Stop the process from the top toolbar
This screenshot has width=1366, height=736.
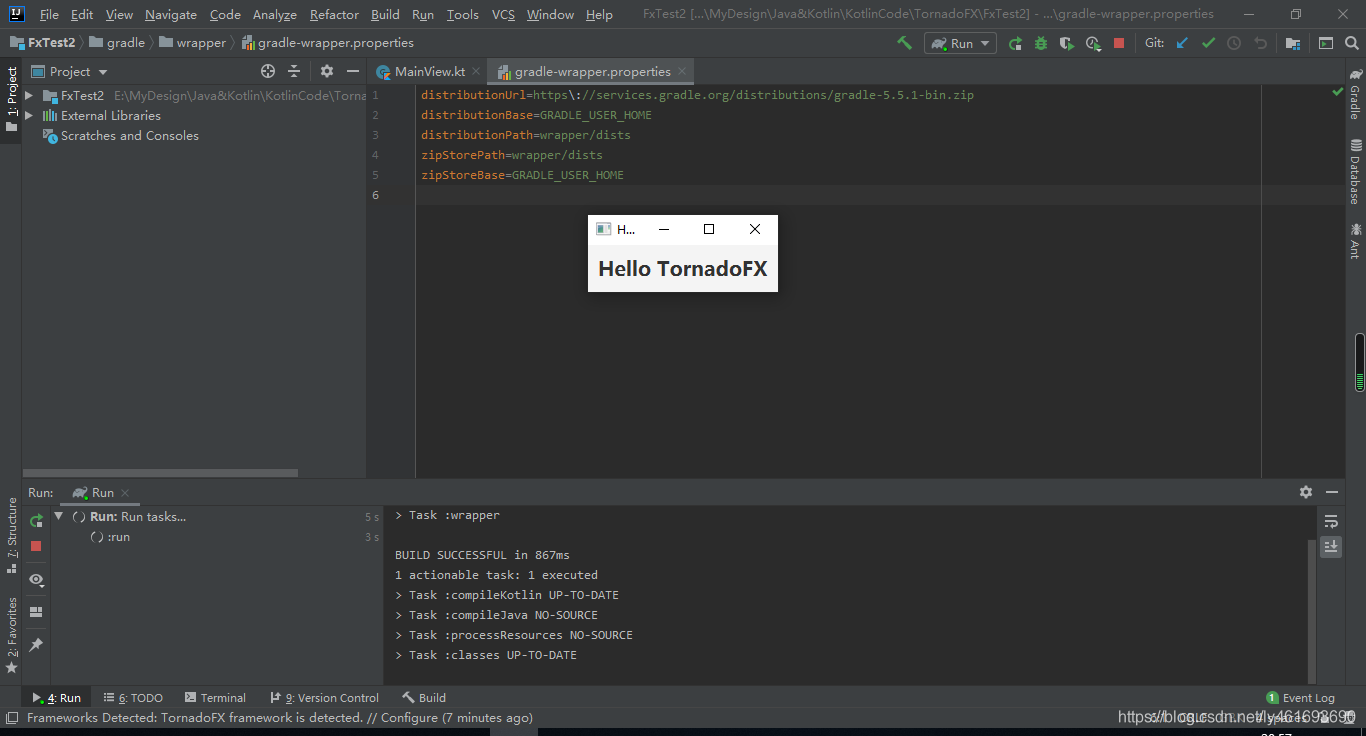[x=1119, y=43]
